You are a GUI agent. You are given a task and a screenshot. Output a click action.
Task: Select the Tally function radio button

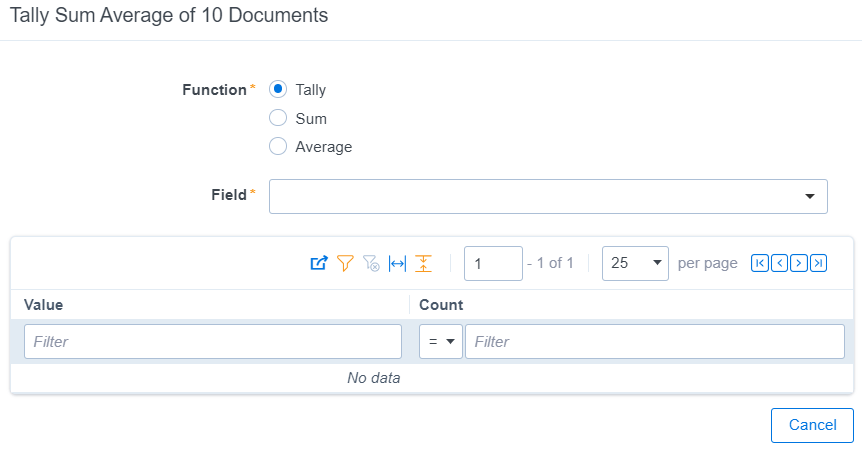point(278,89)
